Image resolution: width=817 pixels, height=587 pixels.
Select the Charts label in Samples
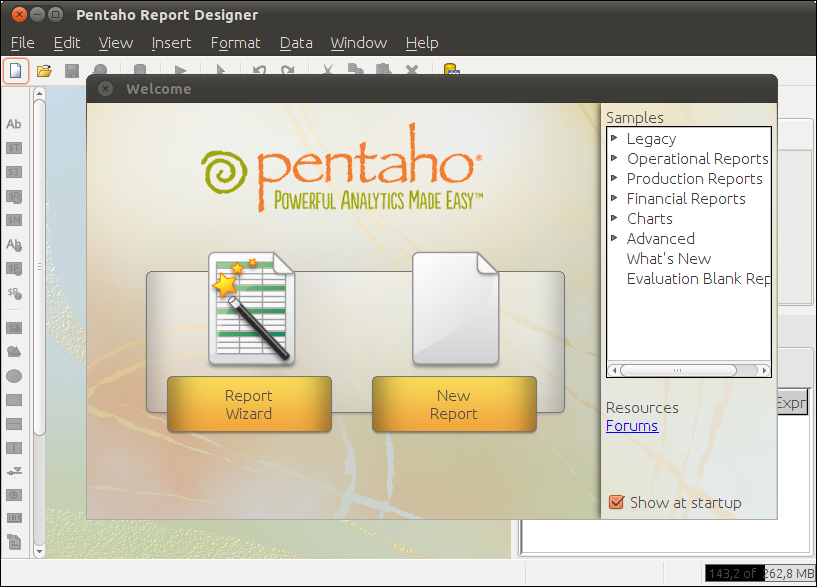pyautogui.click(x=650, y=219)
